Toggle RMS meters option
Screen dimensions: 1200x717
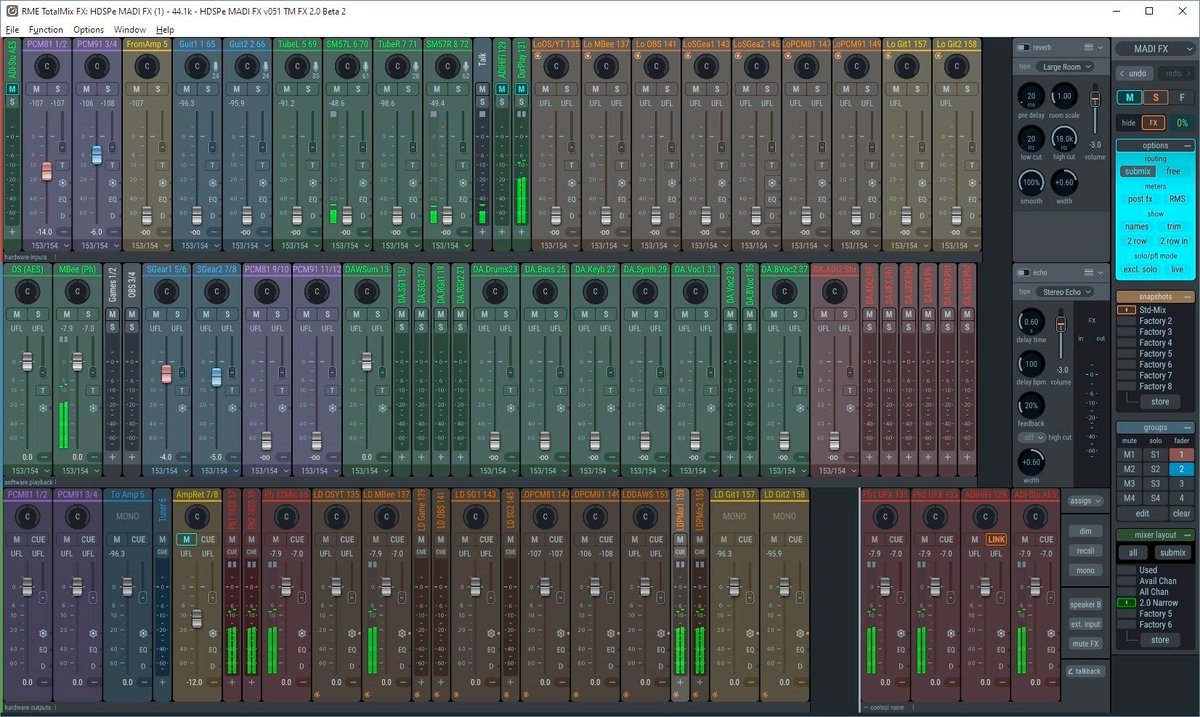coord(1177,199)
